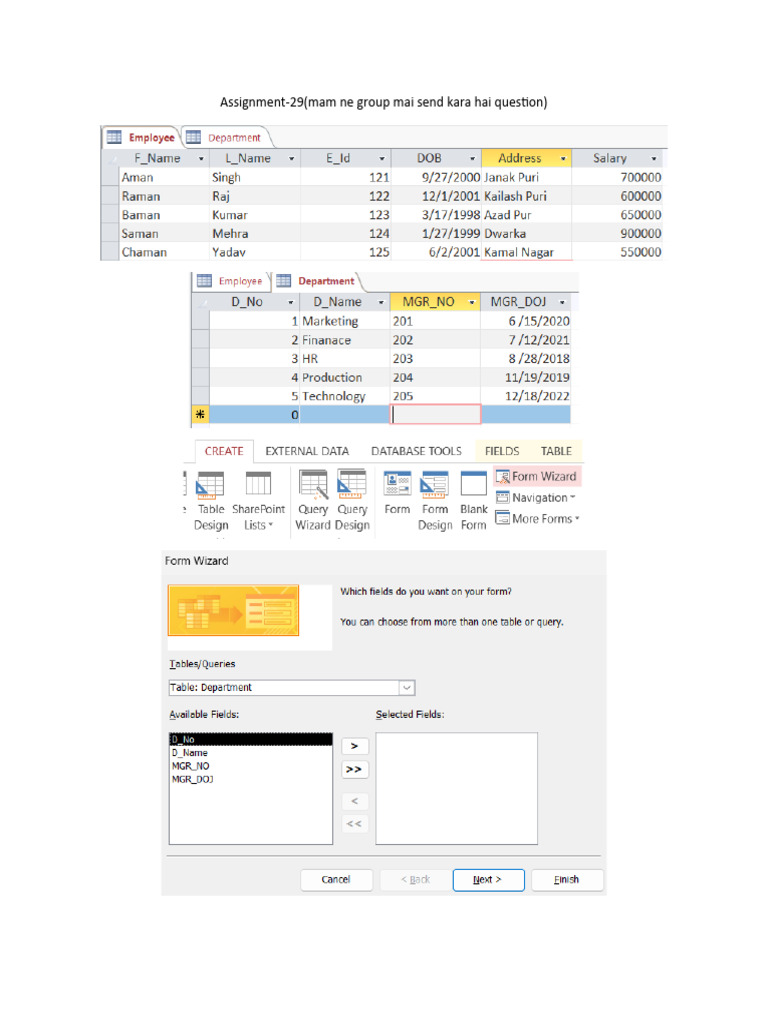
Task: Remove field with < button
Action: pos(355,801)
